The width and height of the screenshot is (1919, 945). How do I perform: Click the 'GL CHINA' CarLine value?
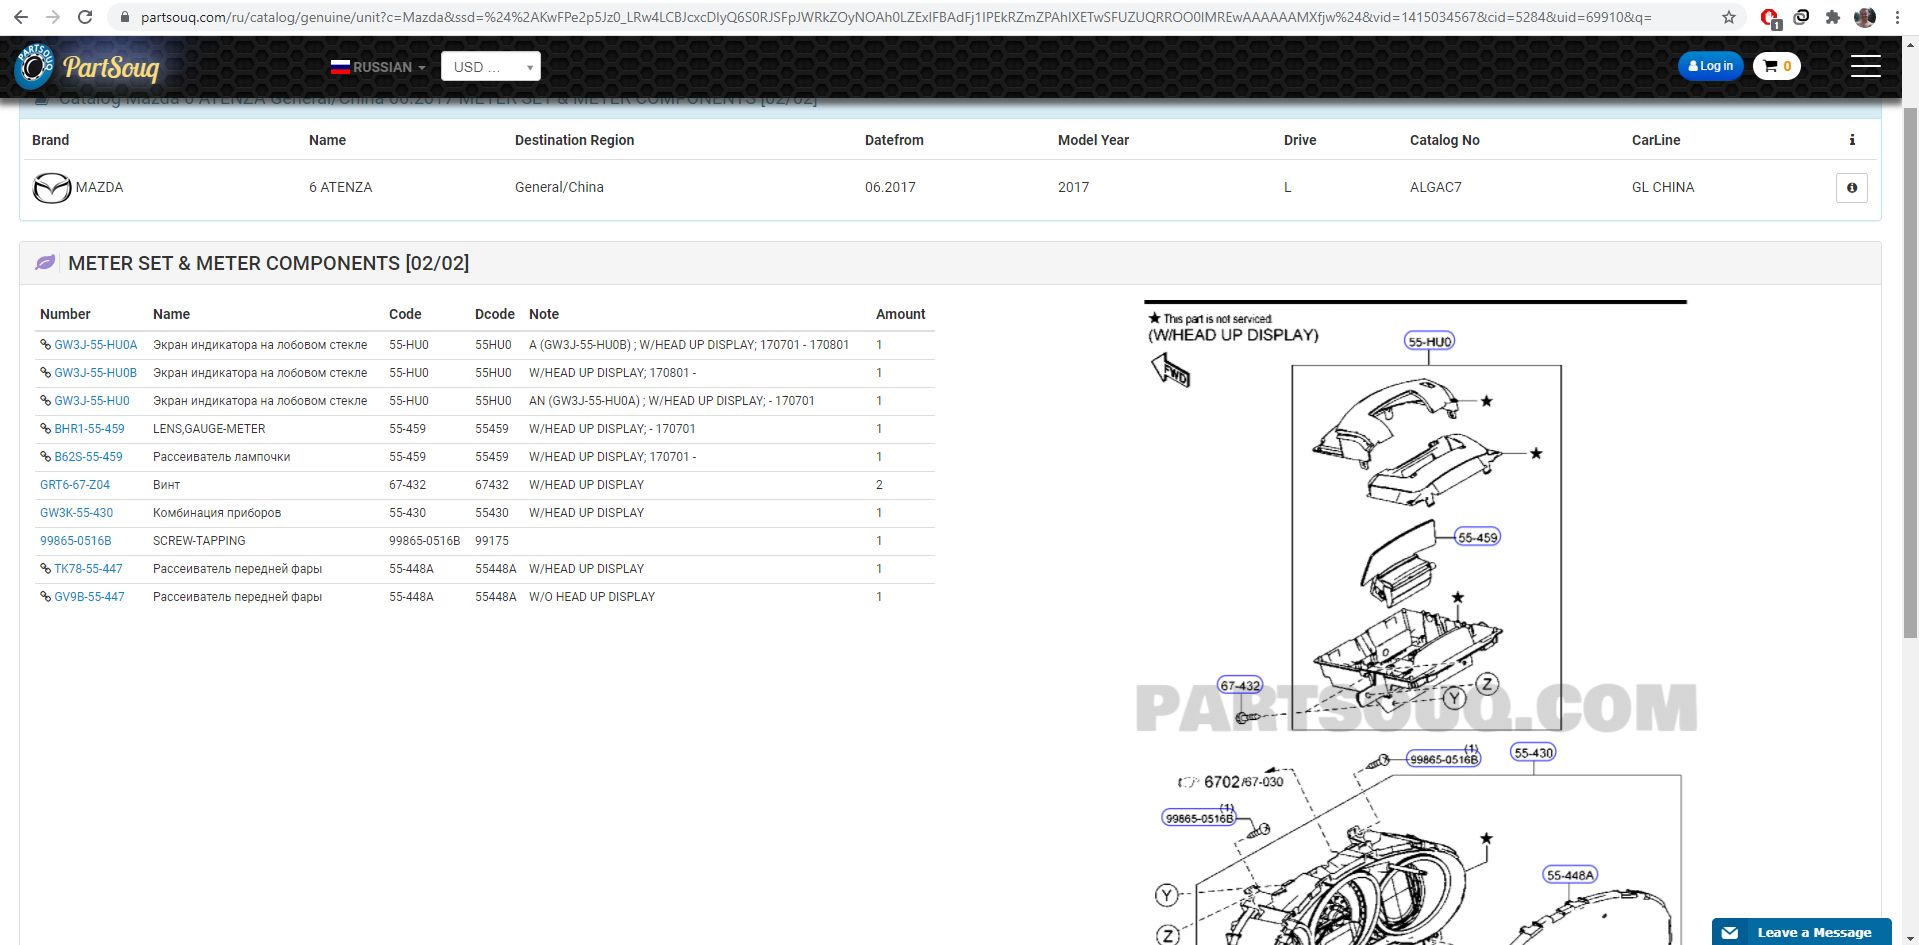click(1663, 187)
